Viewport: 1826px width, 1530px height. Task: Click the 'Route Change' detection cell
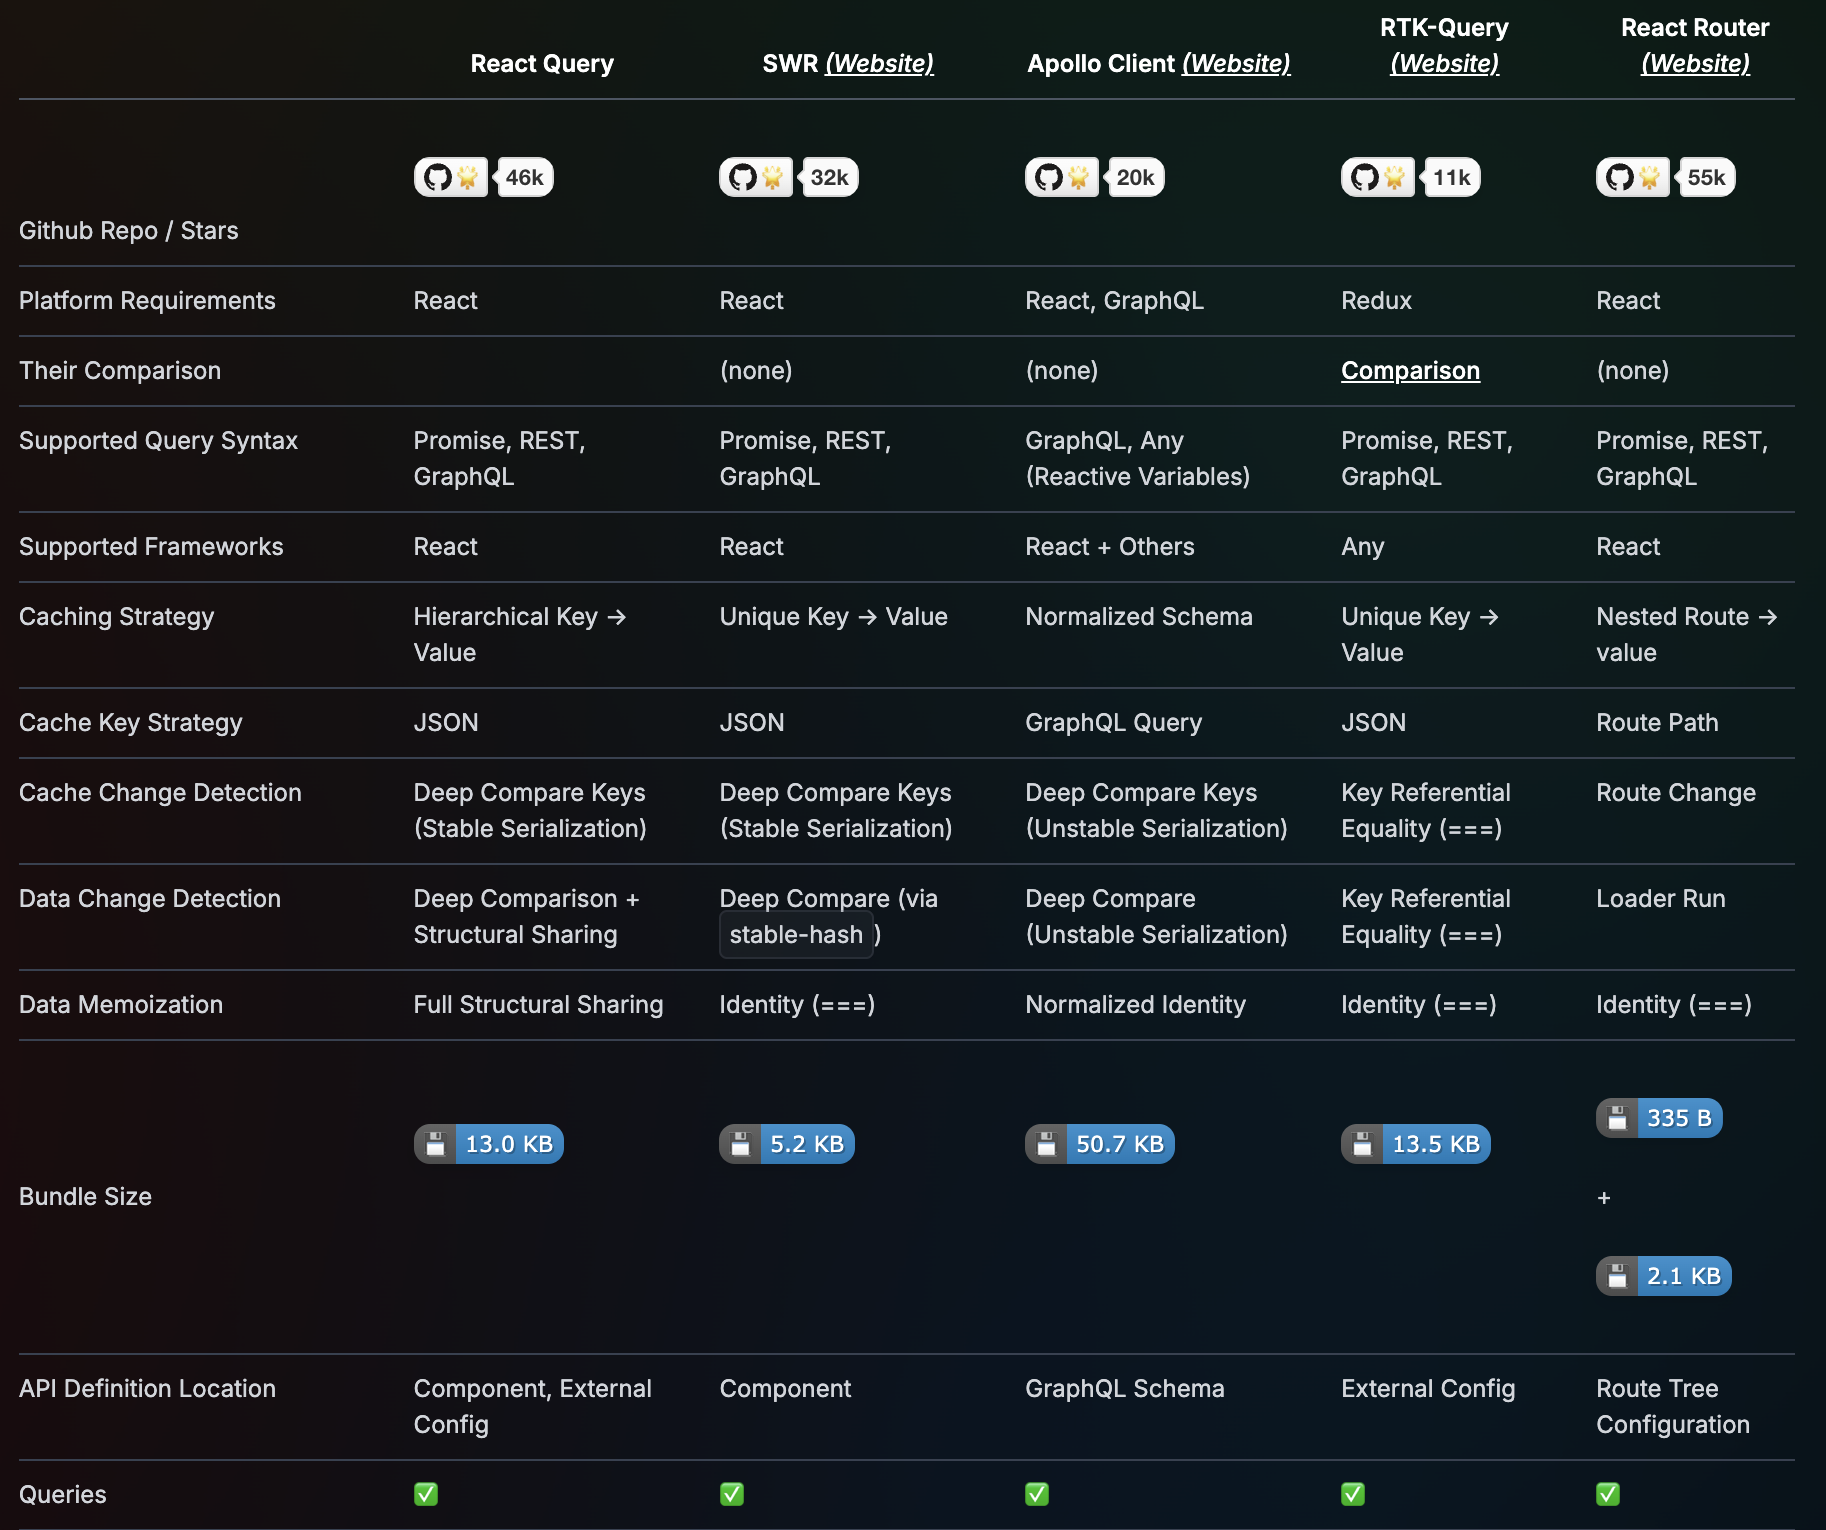(x=1676, y=793)
